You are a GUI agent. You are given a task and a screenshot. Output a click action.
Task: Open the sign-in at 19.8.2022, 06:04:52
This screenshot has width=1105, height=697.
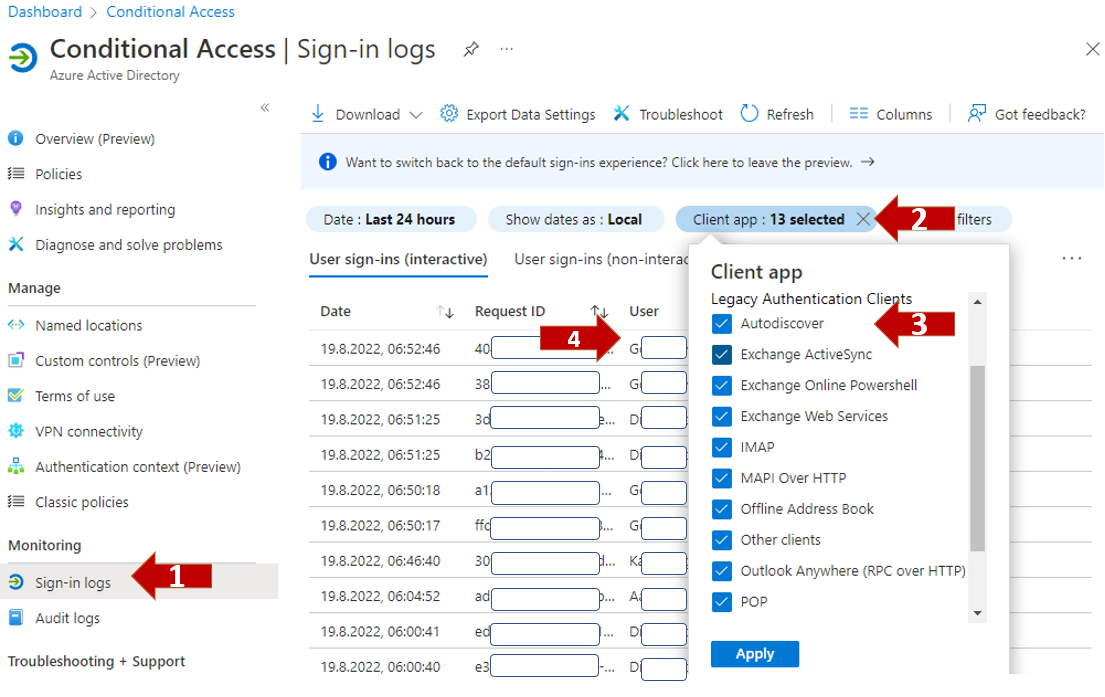click(x=381, y=596)
